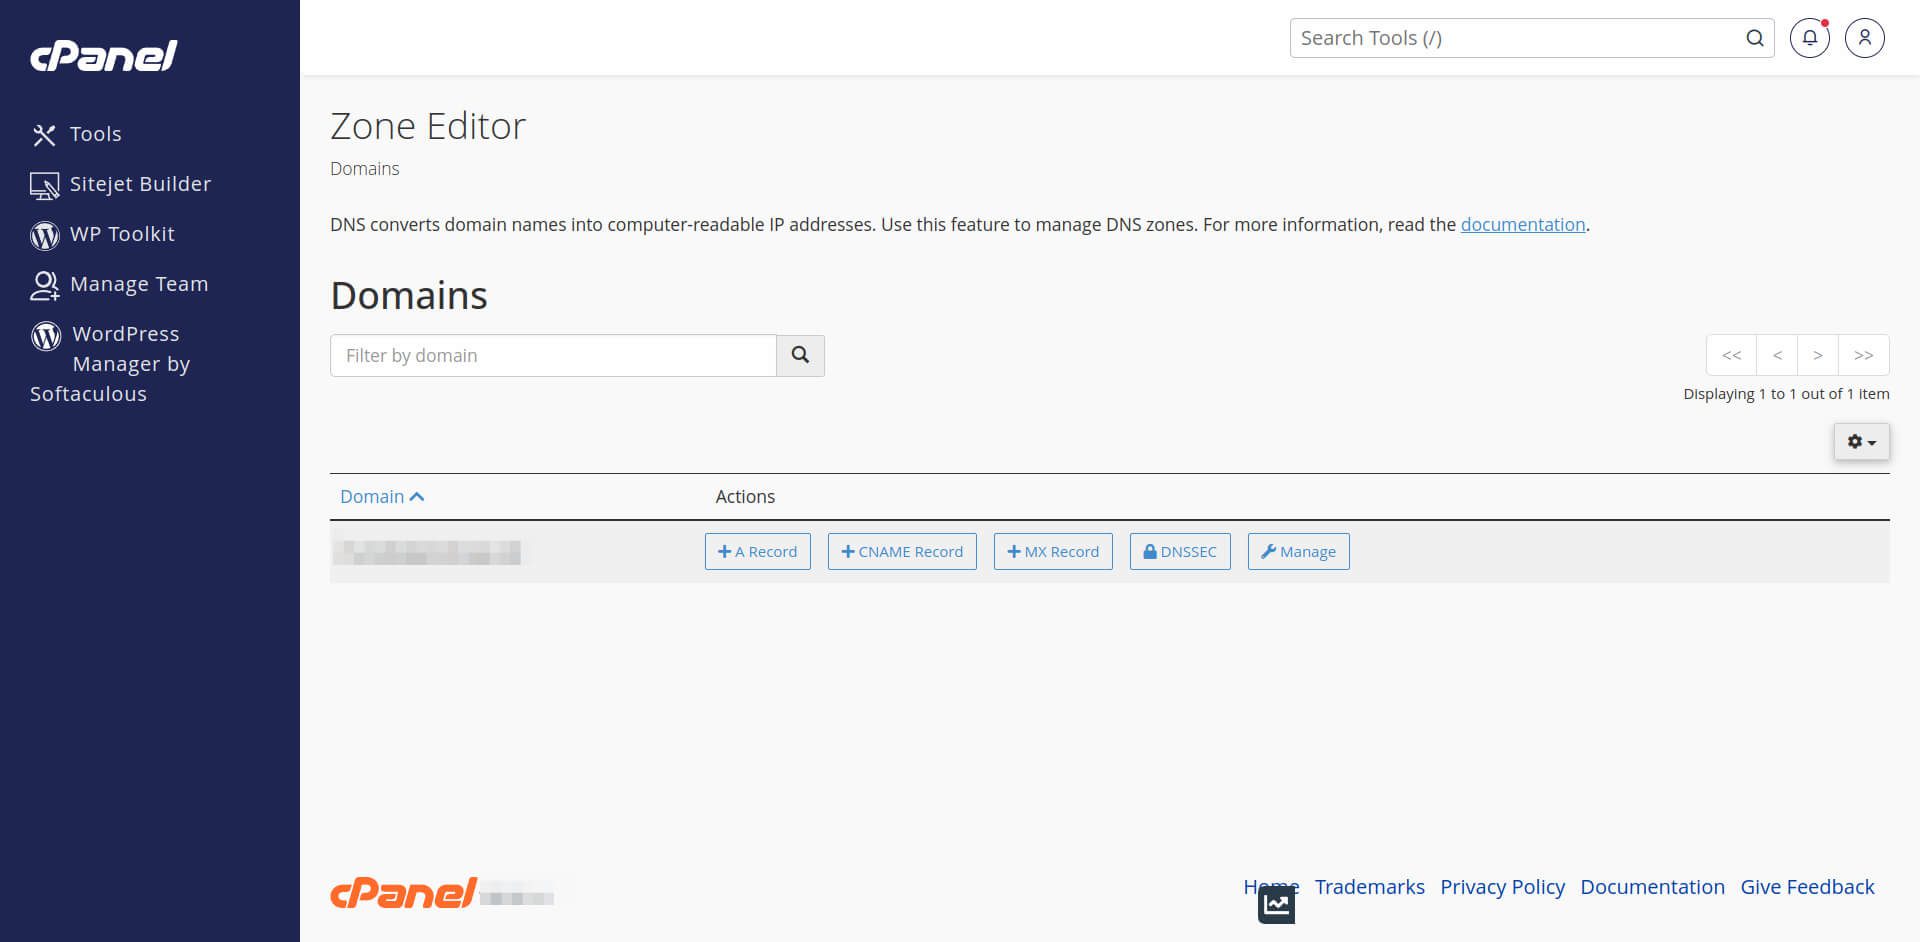Viewport: 1920px width, 942px height.
Task: Click the A Record button
Action: [x=757, y=551]
